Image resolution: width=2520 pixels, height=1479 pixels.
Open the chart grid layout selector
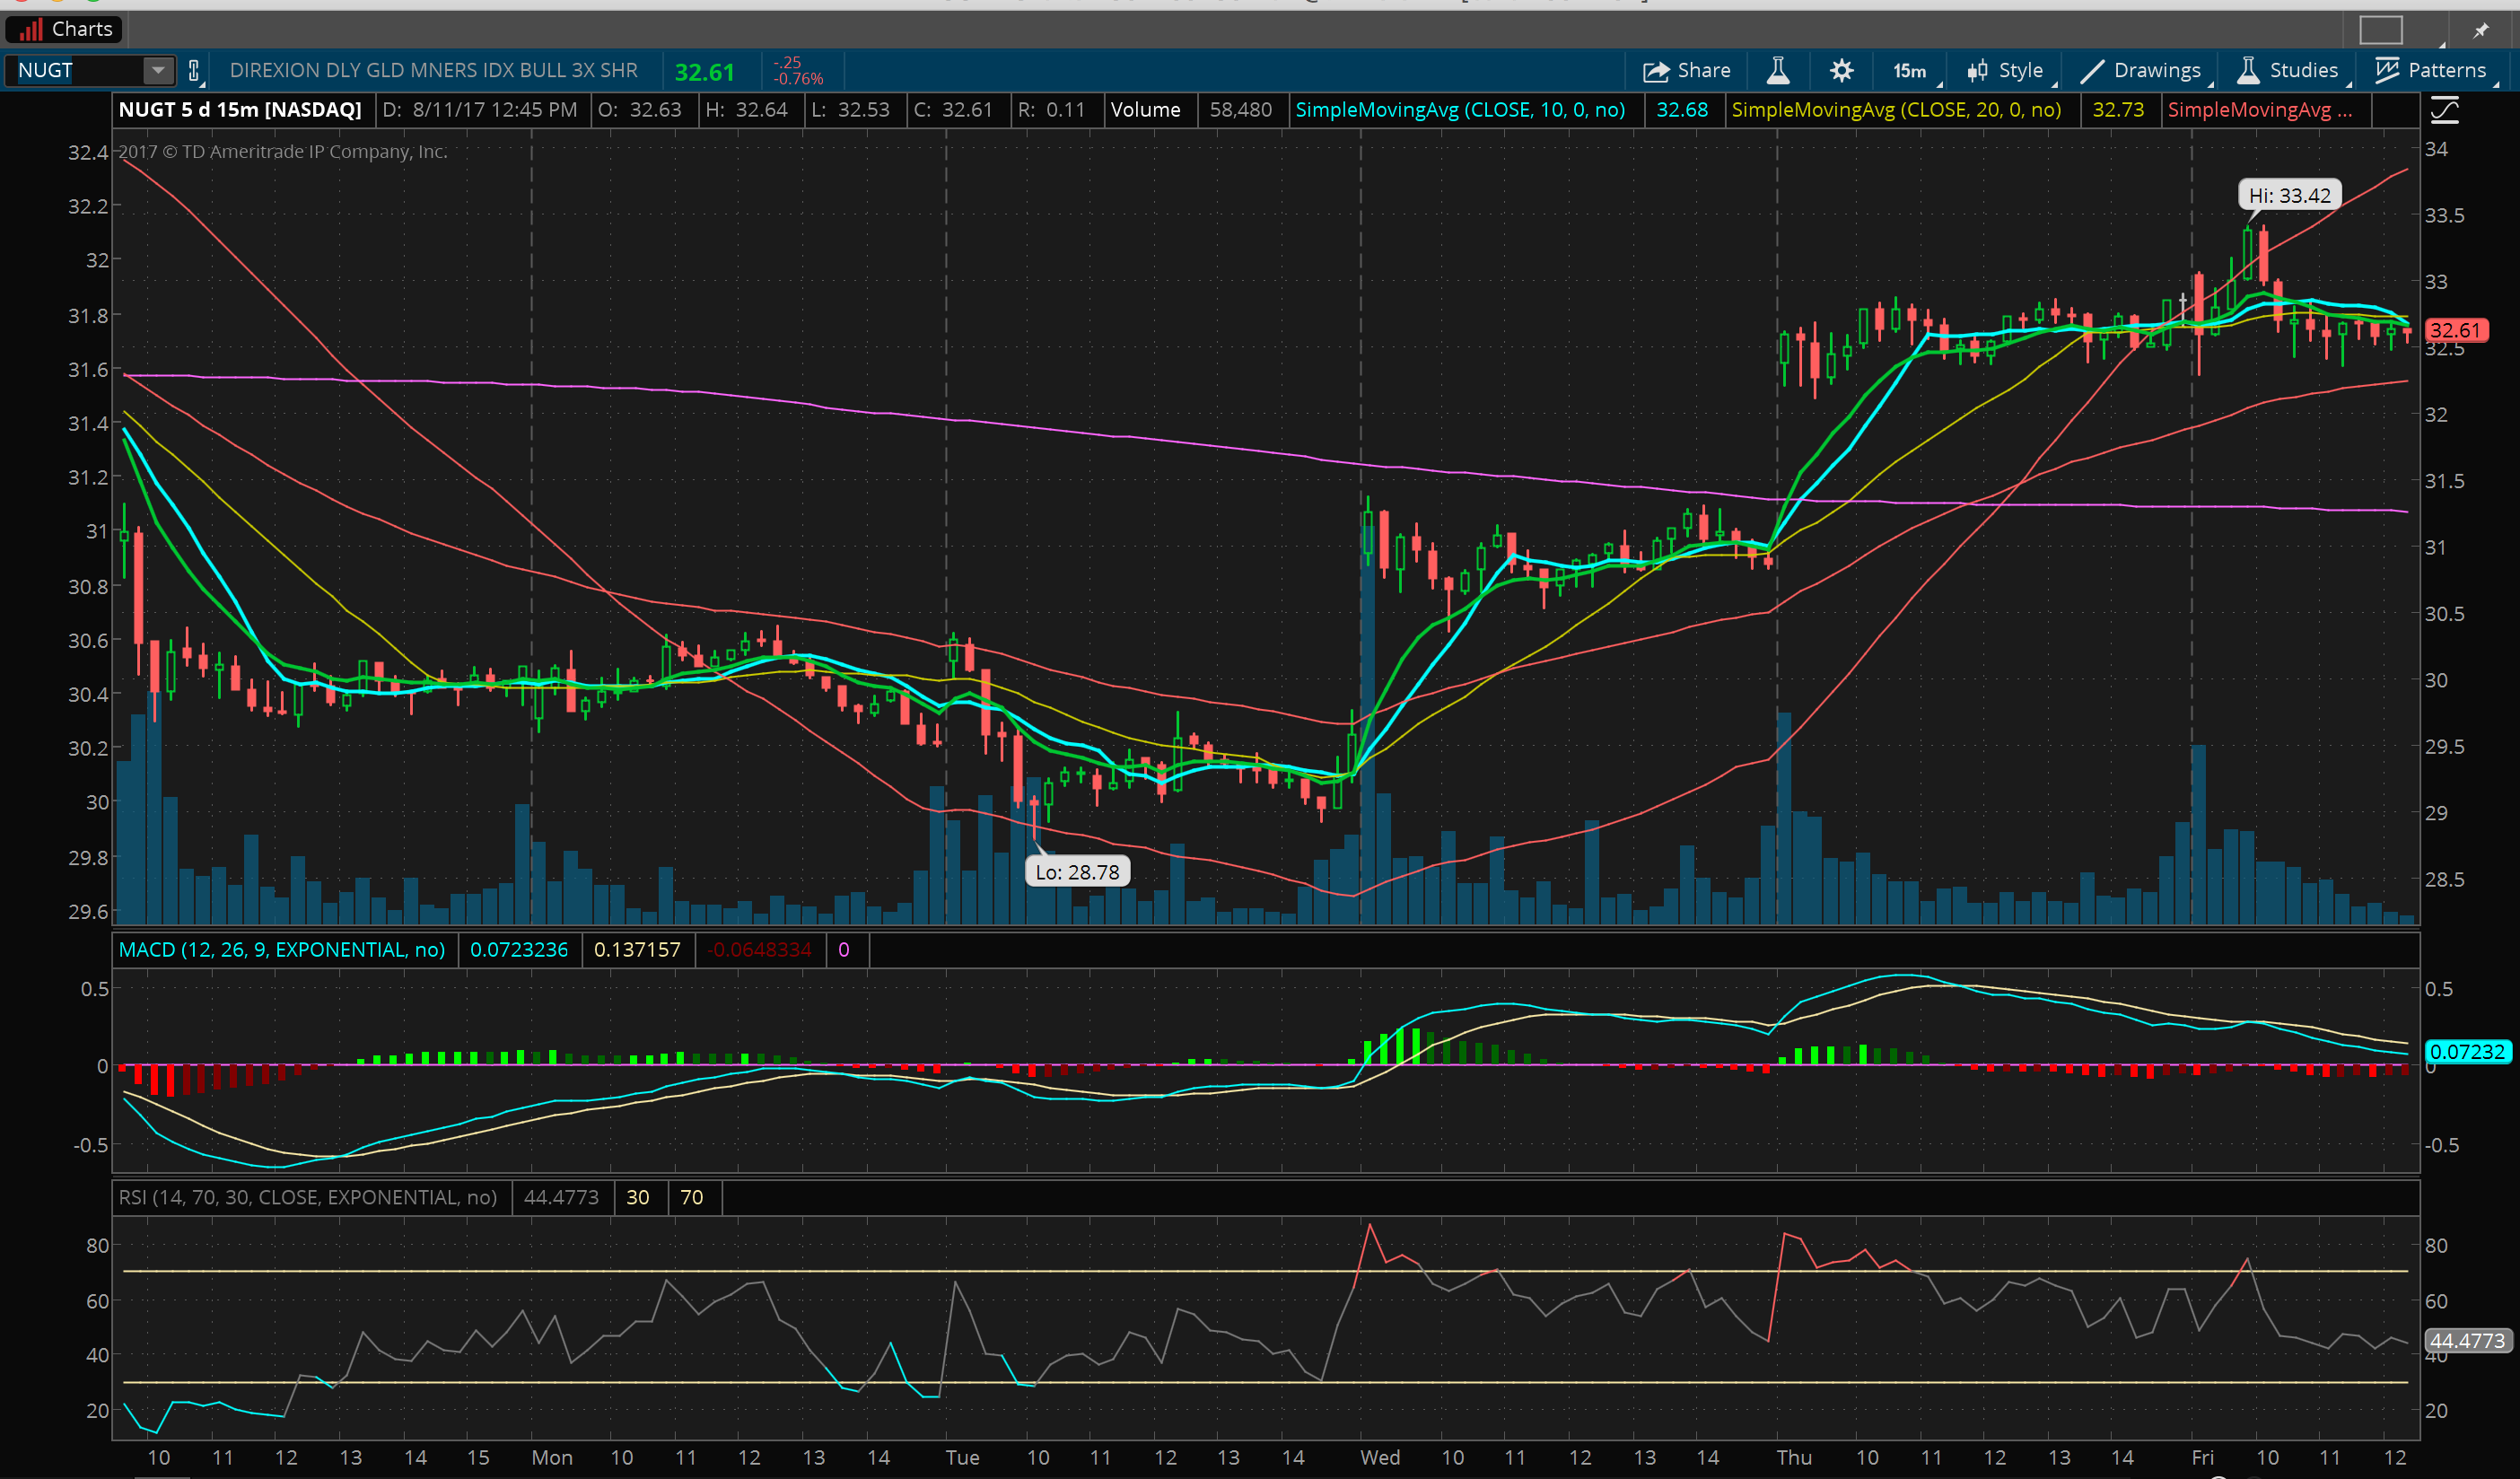(x=2380, y=30)
